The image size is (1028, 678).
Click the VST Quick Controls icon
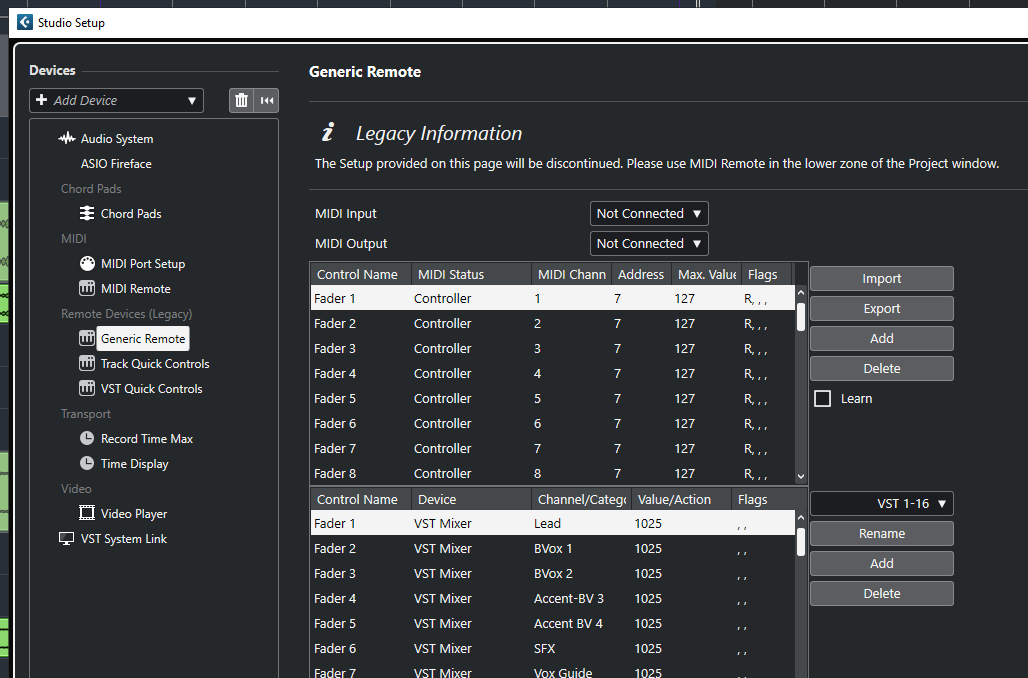(87, 388)
